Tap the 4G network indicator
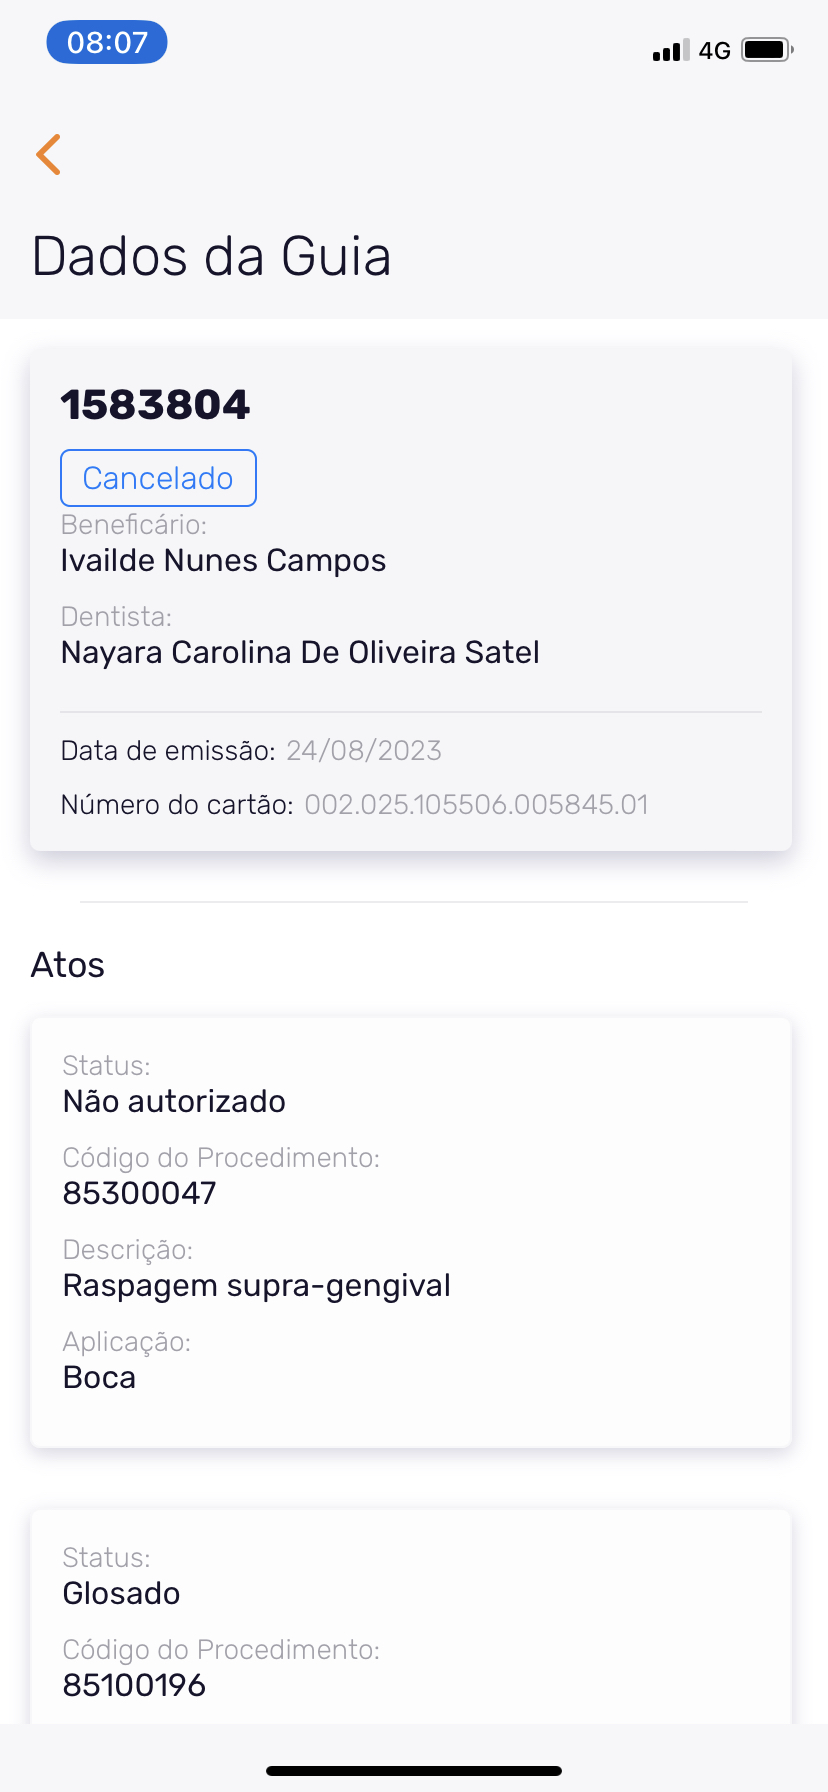 714,51
